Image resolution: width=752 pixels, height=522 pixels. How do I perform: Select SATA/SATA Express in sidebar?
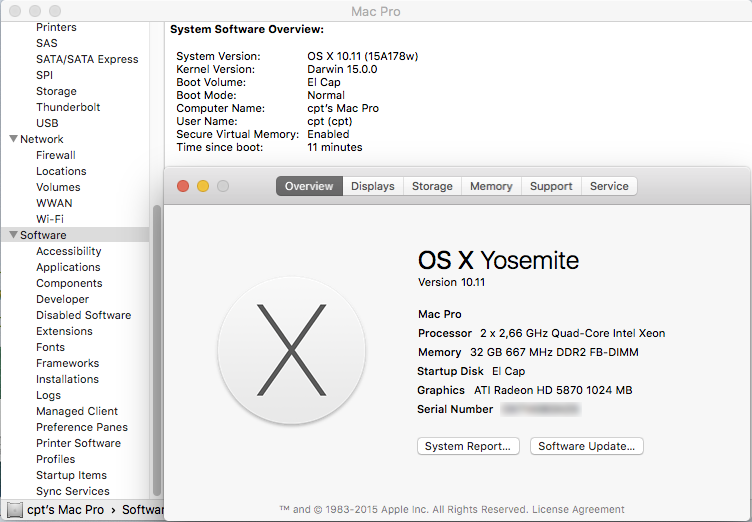87,59
